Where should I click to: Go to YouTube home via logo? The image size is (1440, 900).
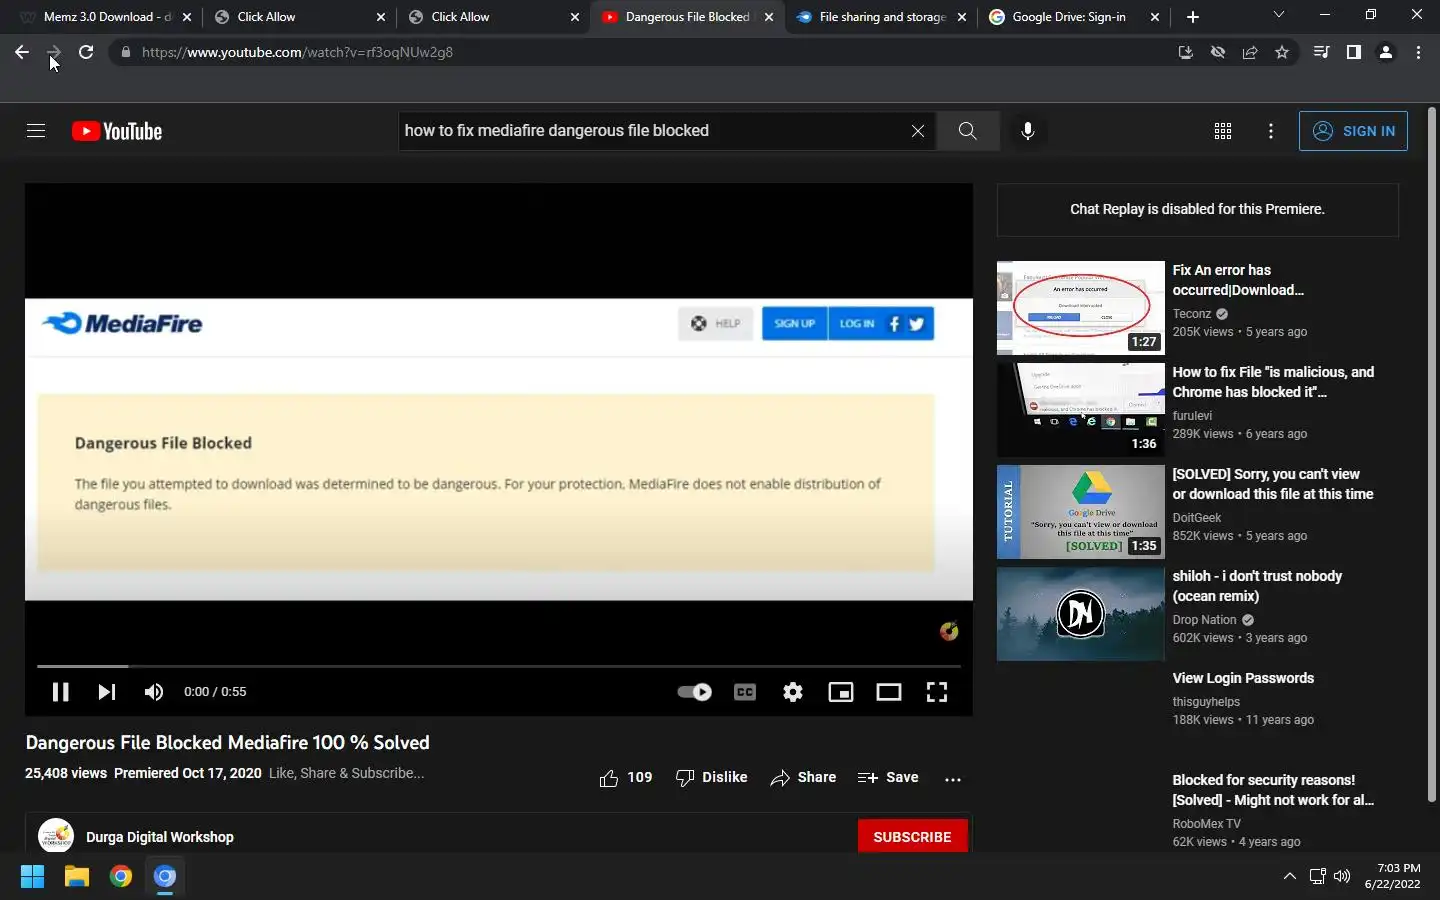point(117,131)
